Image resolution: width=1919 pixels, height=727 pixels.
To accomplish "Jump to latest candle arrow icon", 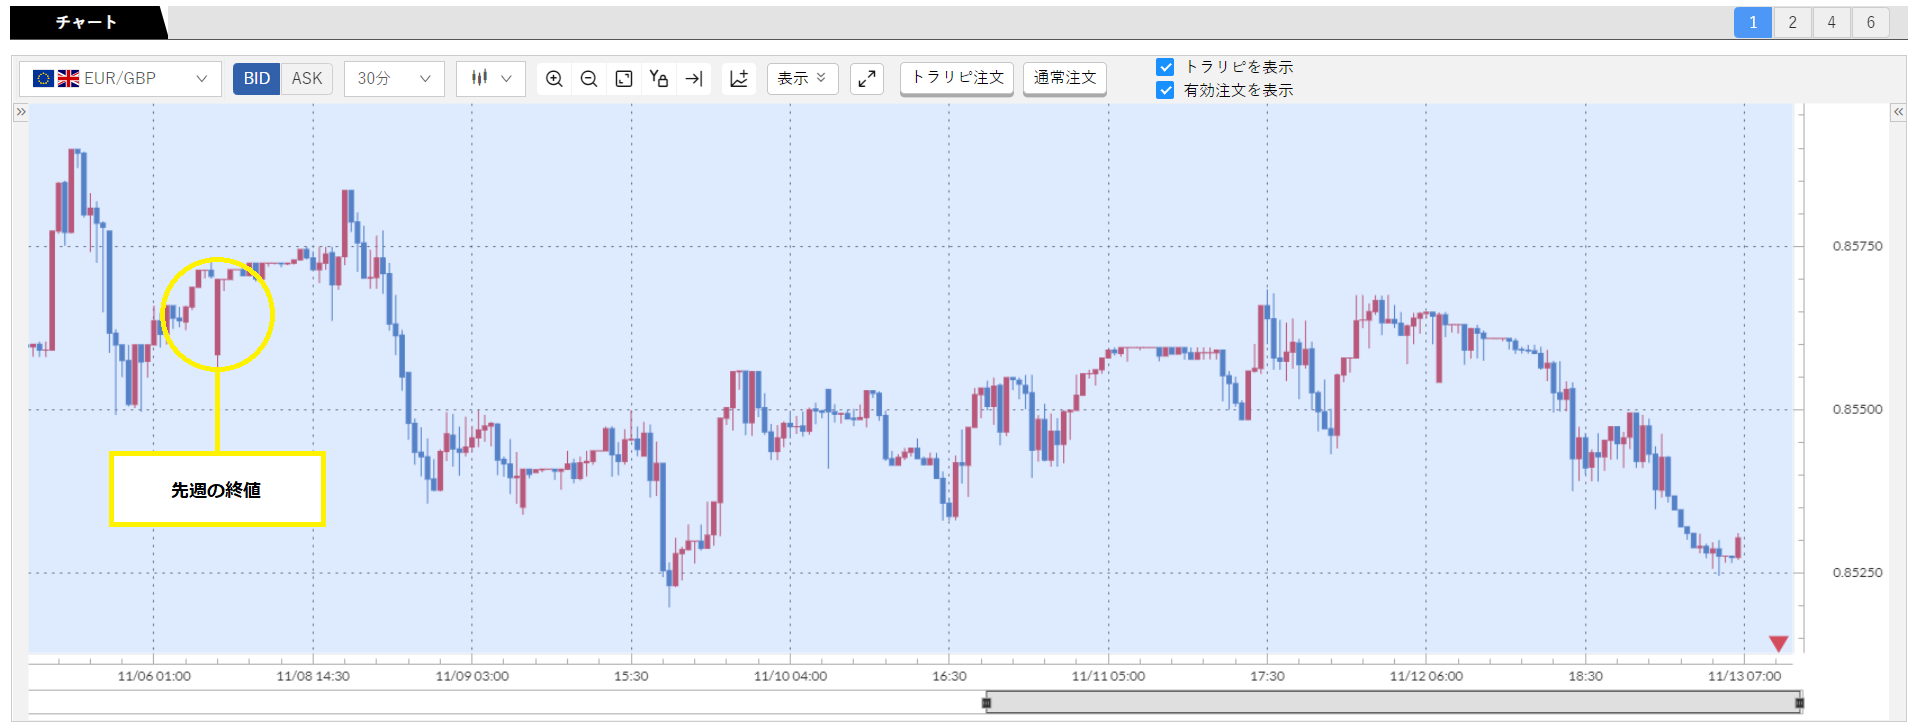I will (x=693, y=78).
